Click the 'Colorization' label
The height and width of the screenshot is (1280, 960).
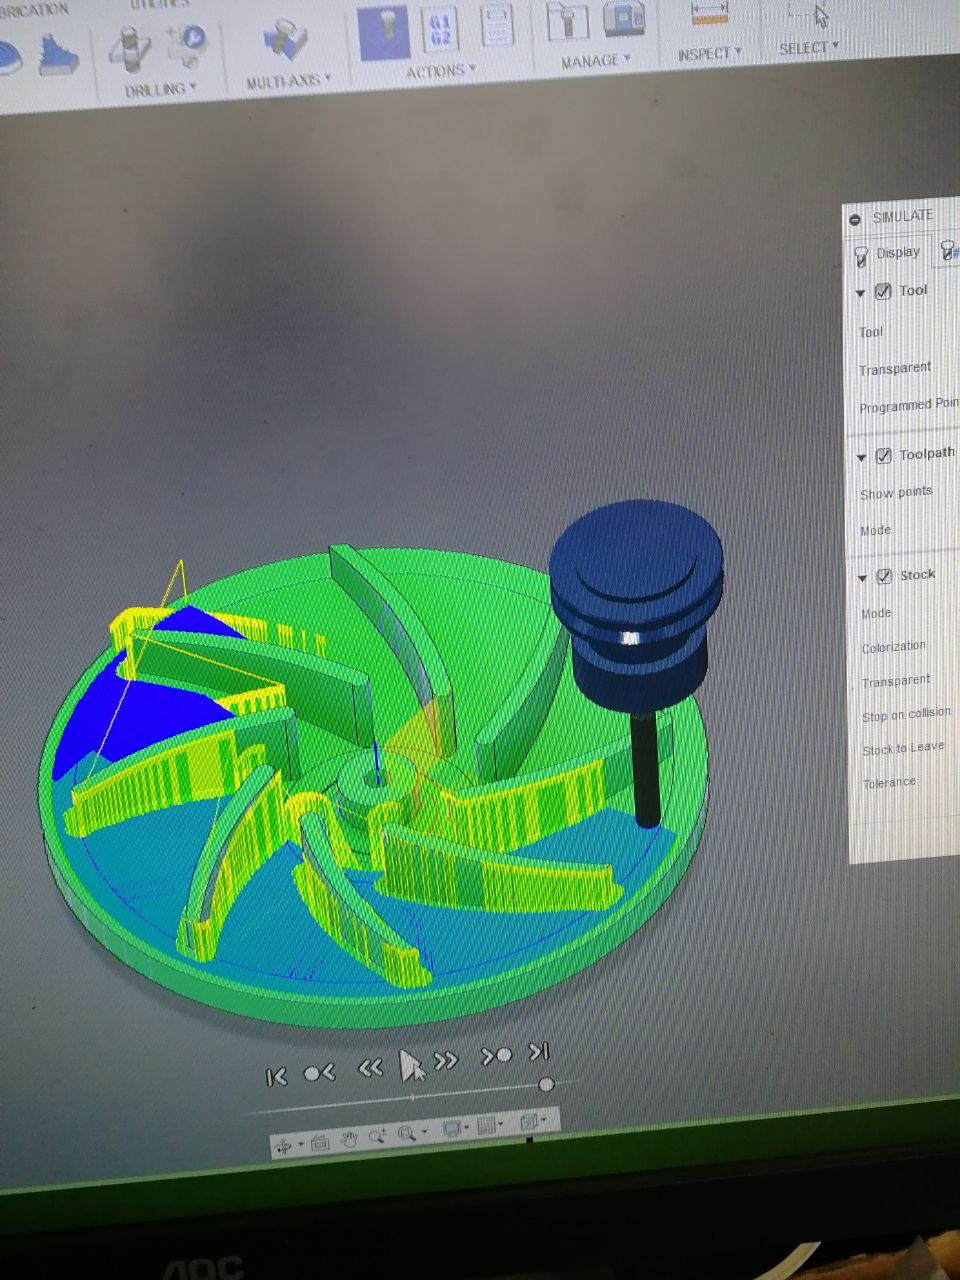point(894,647)
